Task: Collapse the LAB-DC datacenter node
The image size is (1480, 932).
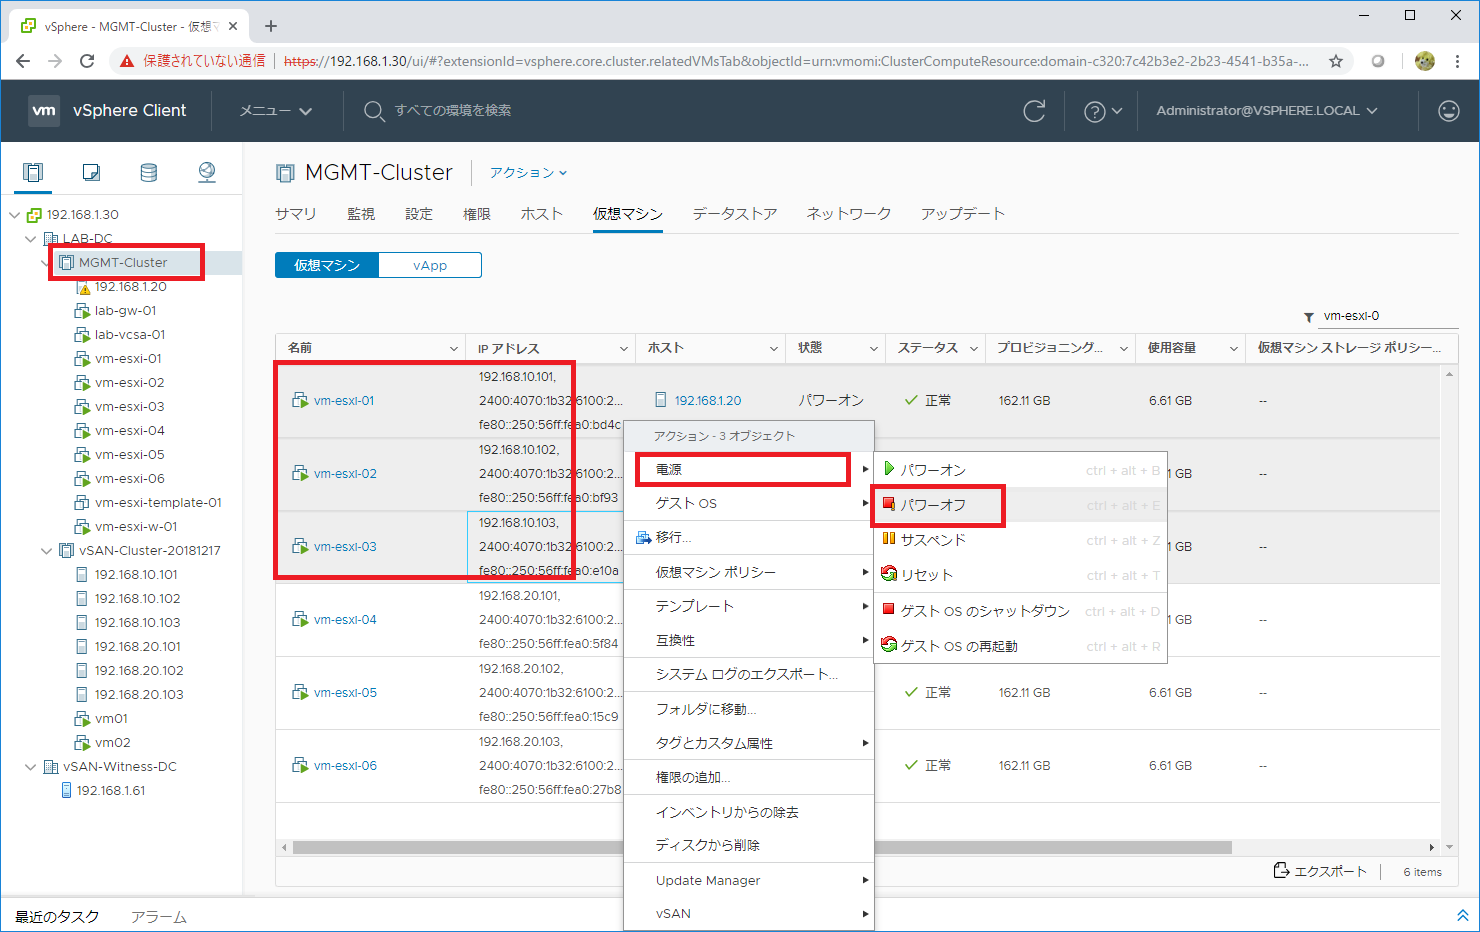Action: (x=31, y=239)
